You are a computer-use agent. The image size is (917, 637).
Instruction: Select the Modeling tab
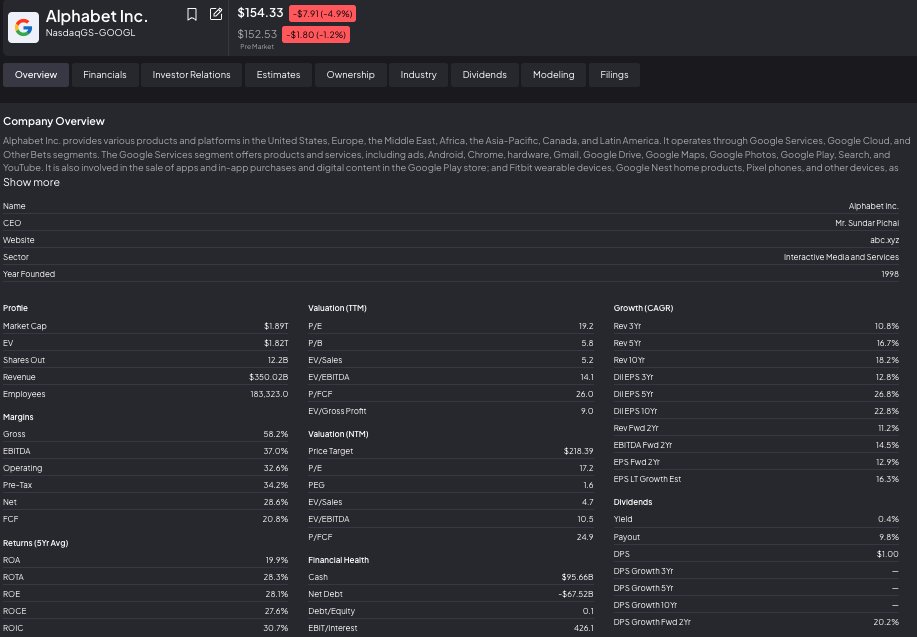553,75
